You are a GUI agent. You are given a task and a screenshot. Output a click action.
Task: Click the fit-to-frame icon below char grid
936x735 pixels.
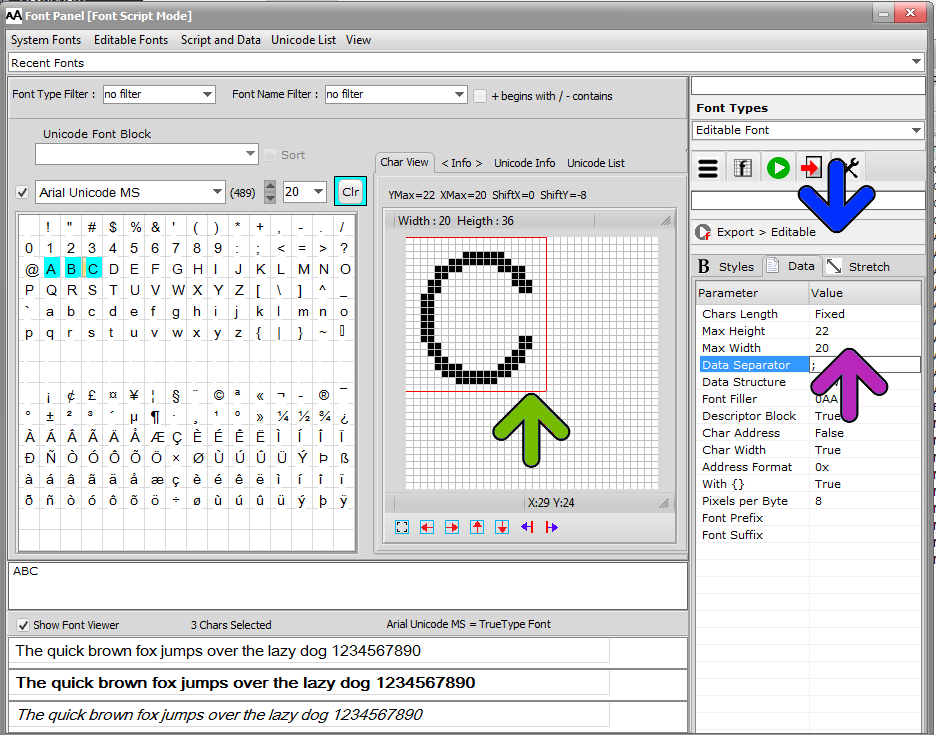pos(402,527)
